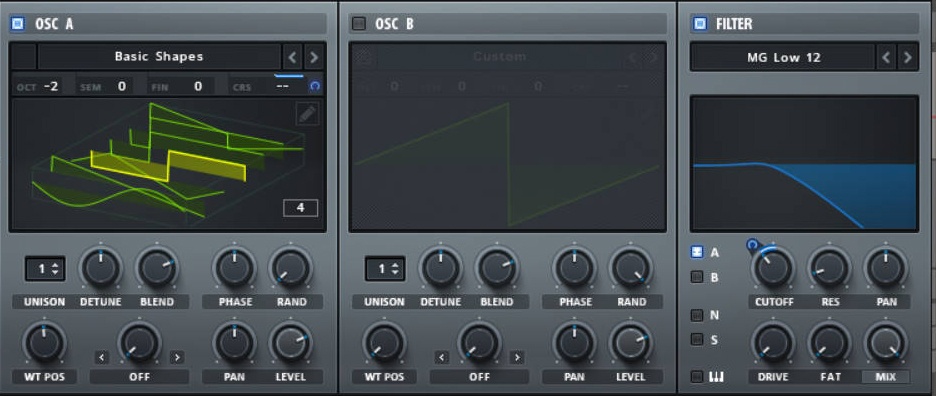Click the OSC B Pan knob
936x396 pixels.
(574, 343)
